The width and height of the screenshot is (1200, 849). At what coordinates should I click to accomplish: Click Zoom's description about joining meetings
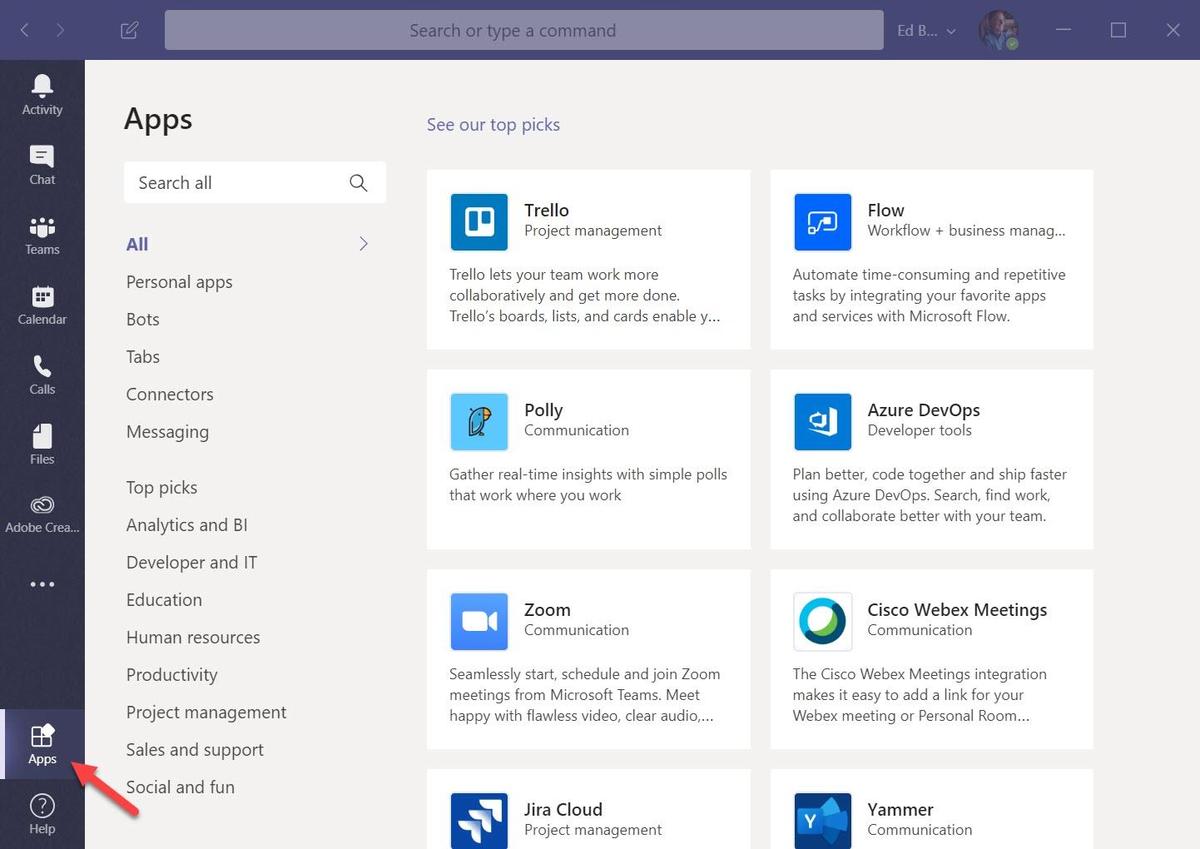(x=585, y=695)
